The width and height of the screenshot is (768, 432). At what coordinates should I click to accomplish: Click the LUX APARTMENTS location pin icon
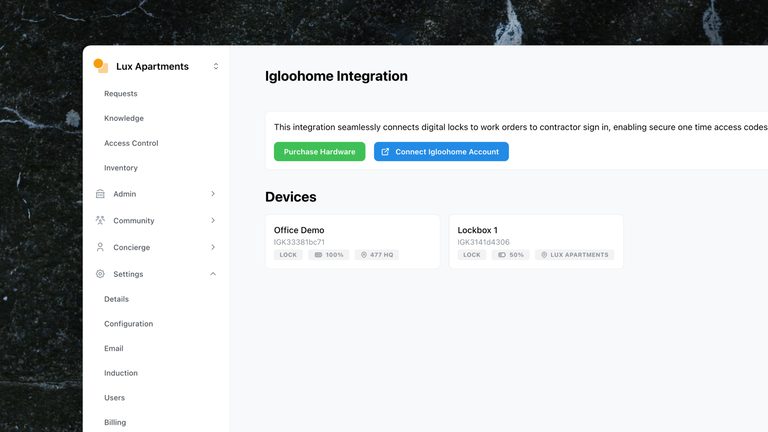pos(544,255)
